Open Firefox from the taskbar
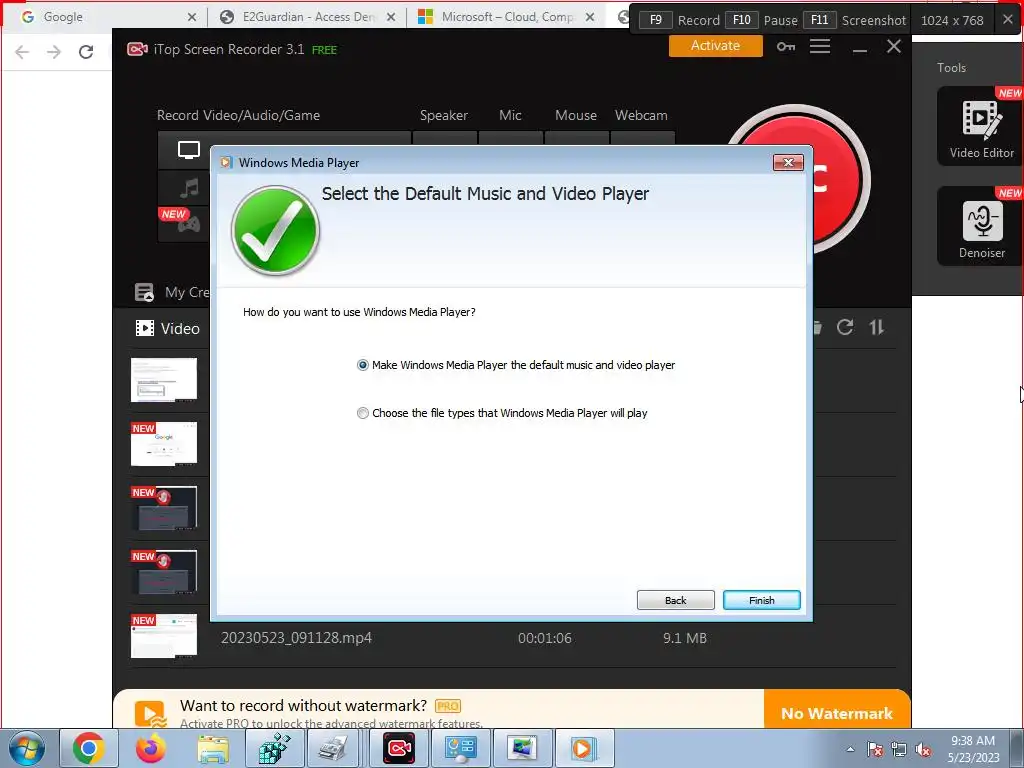Image resolution: width=1024 pixels, height=768 pixels. click(x=151, y=748)
